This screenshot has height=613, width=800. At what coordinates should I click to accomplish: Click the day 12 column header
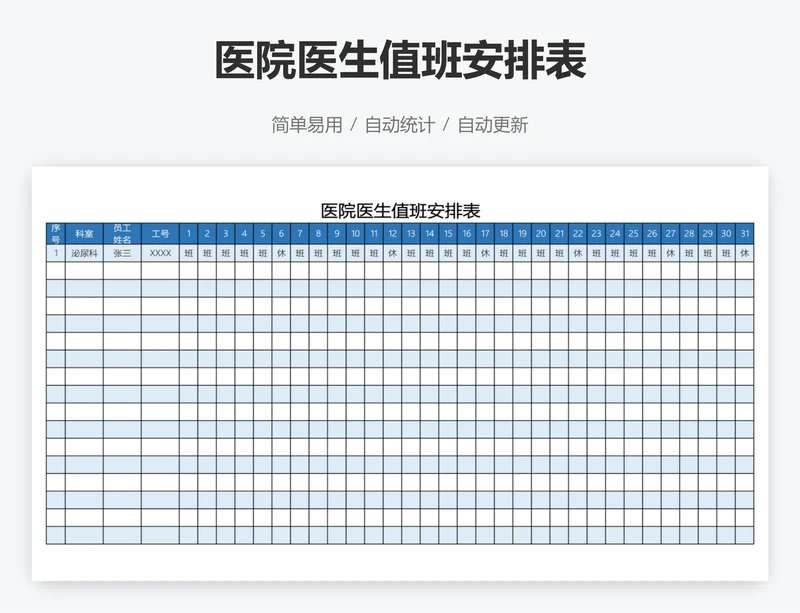[392, 234]
